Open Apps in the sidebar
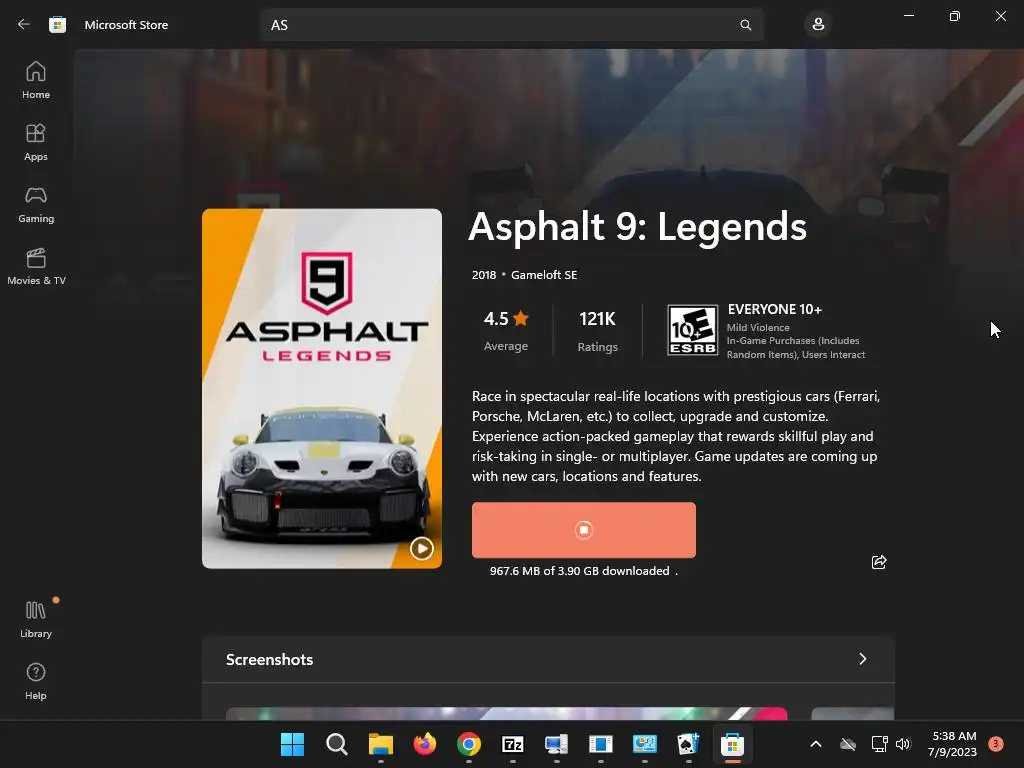1024x768 pixels. click(x=36, y=142)
